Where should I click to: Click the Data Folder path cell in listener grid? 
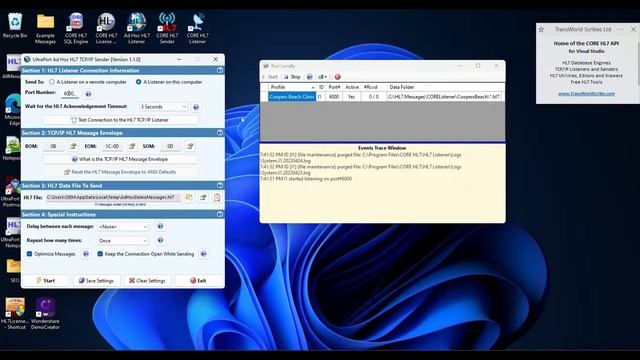(444, 97)
